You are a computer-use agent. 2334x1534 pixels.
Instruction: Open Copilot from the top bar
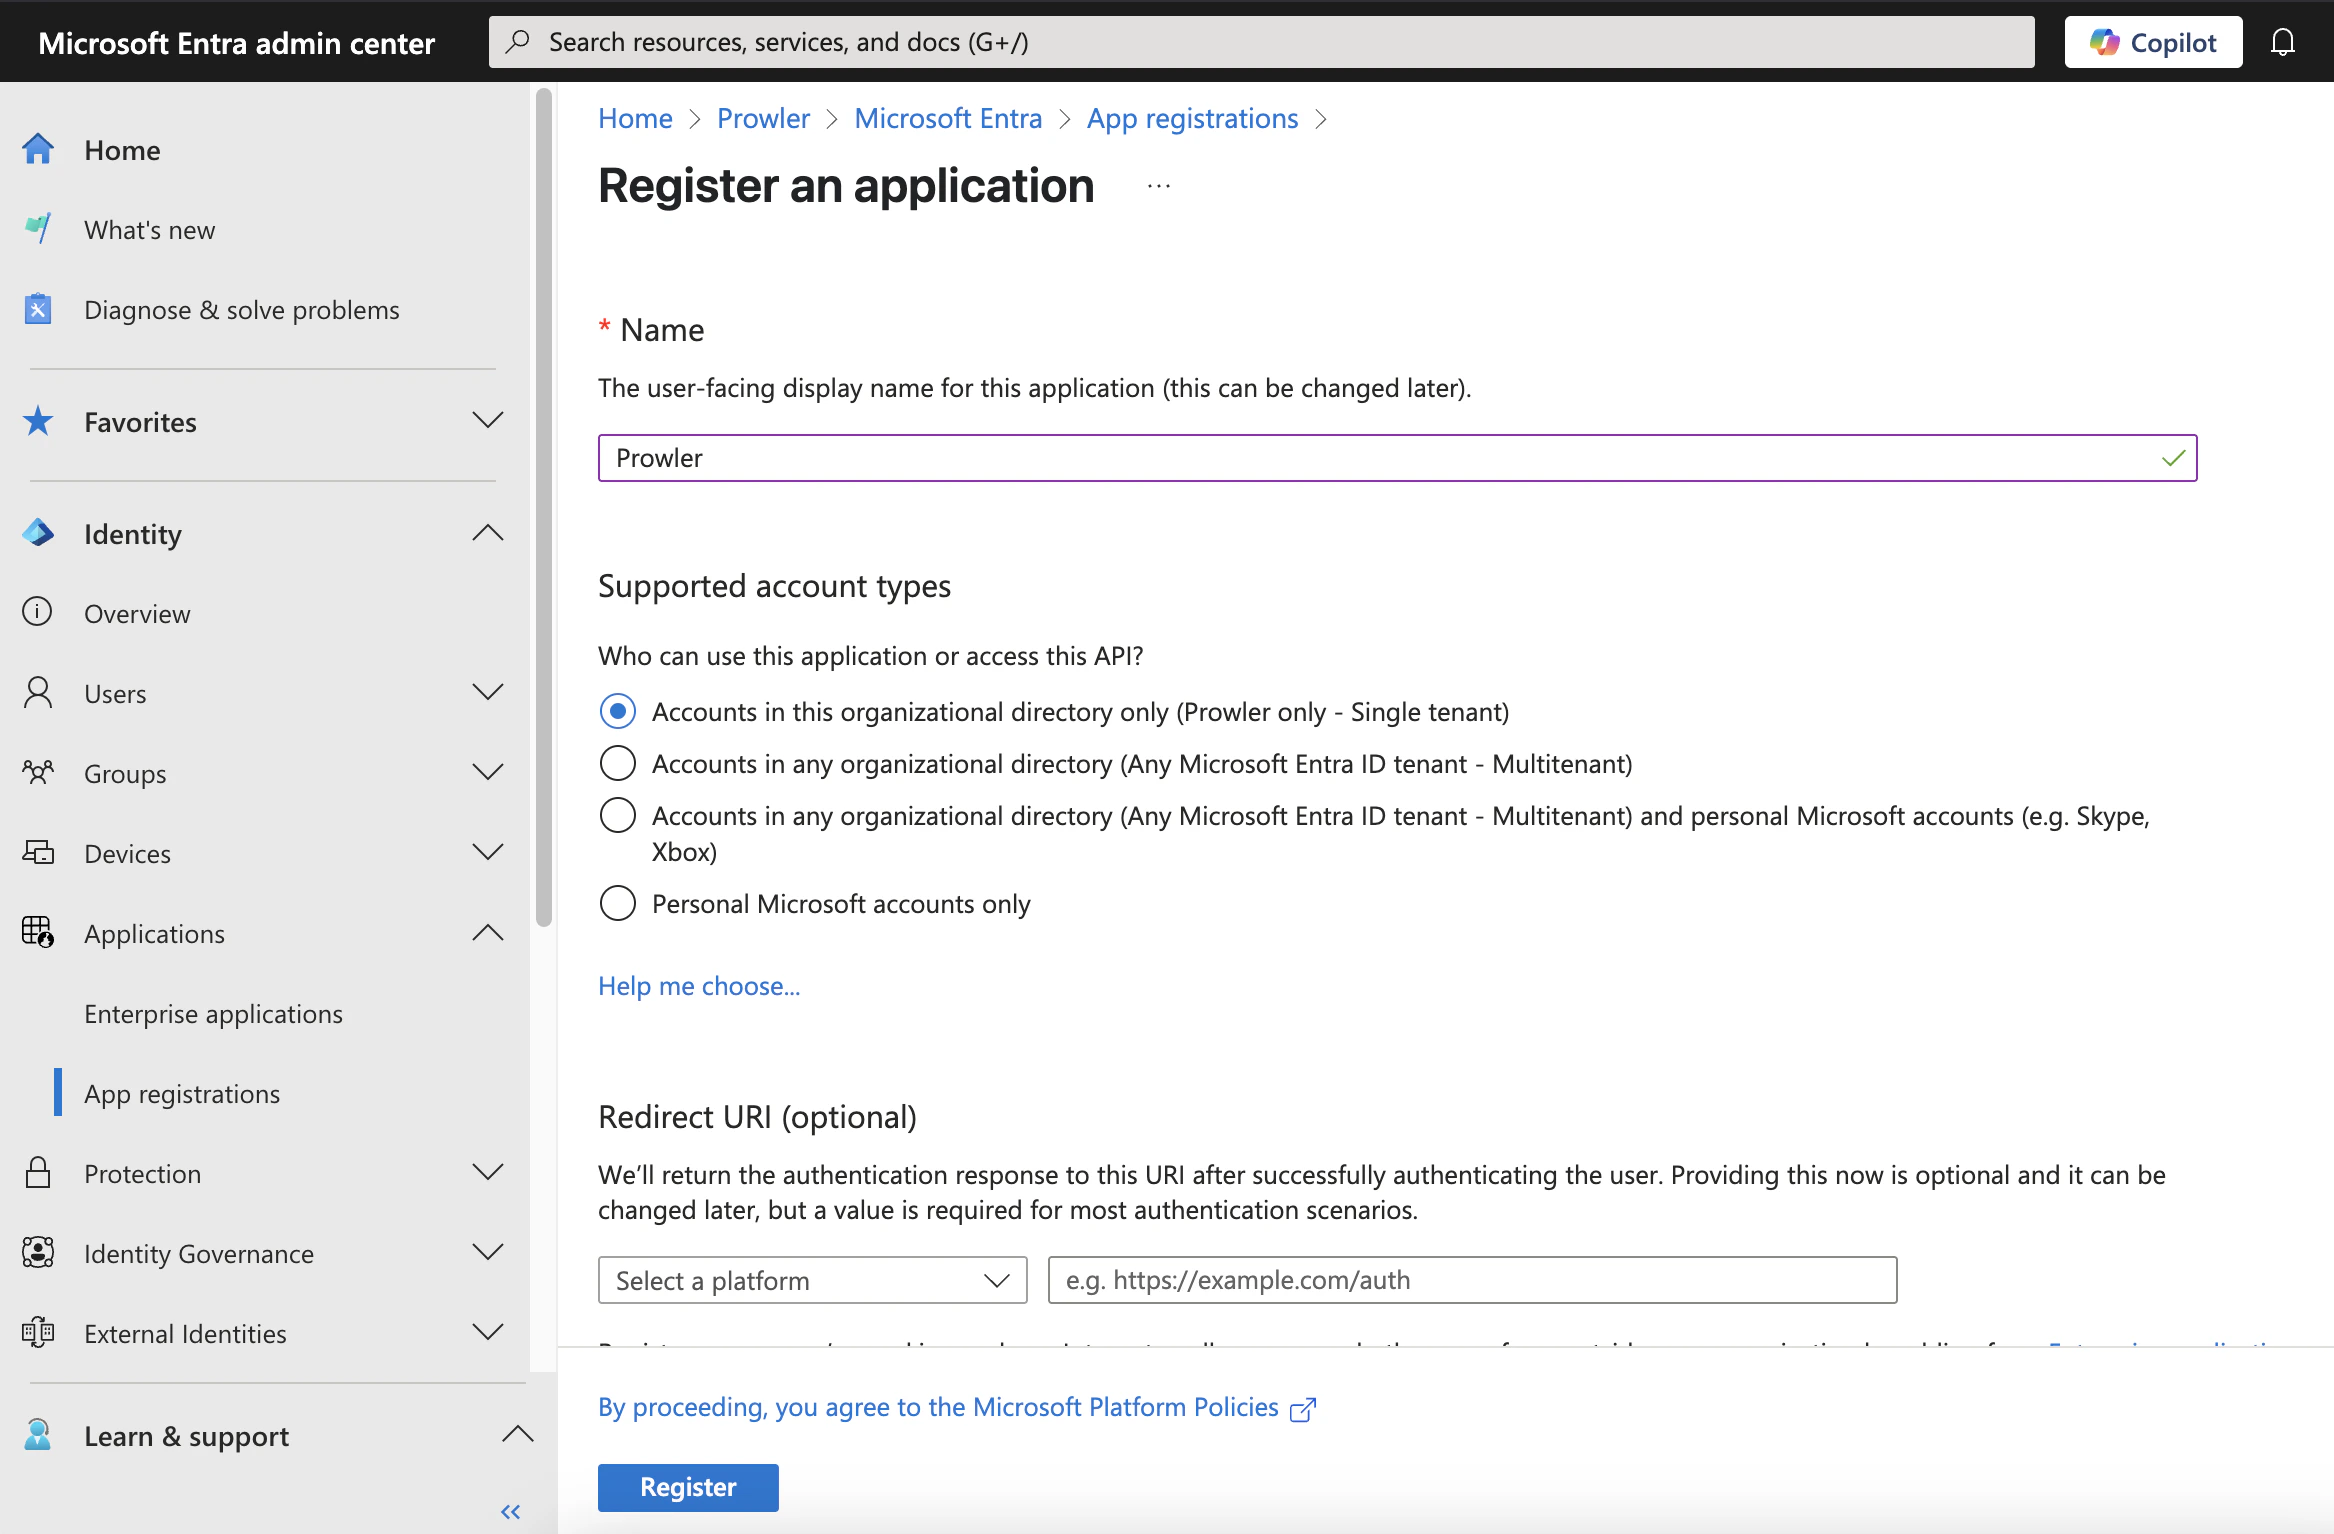tap(2152, 41)
